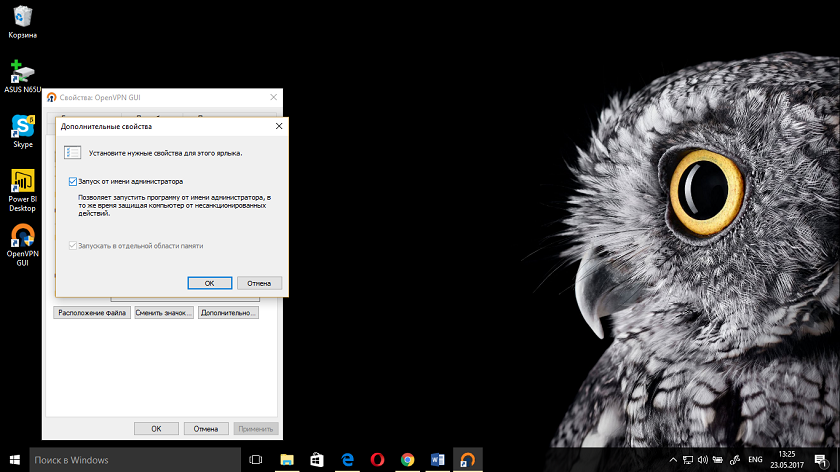Image resolution: width=840 pixels, height=472 pixels.
Task: Click 'Расположение файла' button
Action: (x=92, y=313)
